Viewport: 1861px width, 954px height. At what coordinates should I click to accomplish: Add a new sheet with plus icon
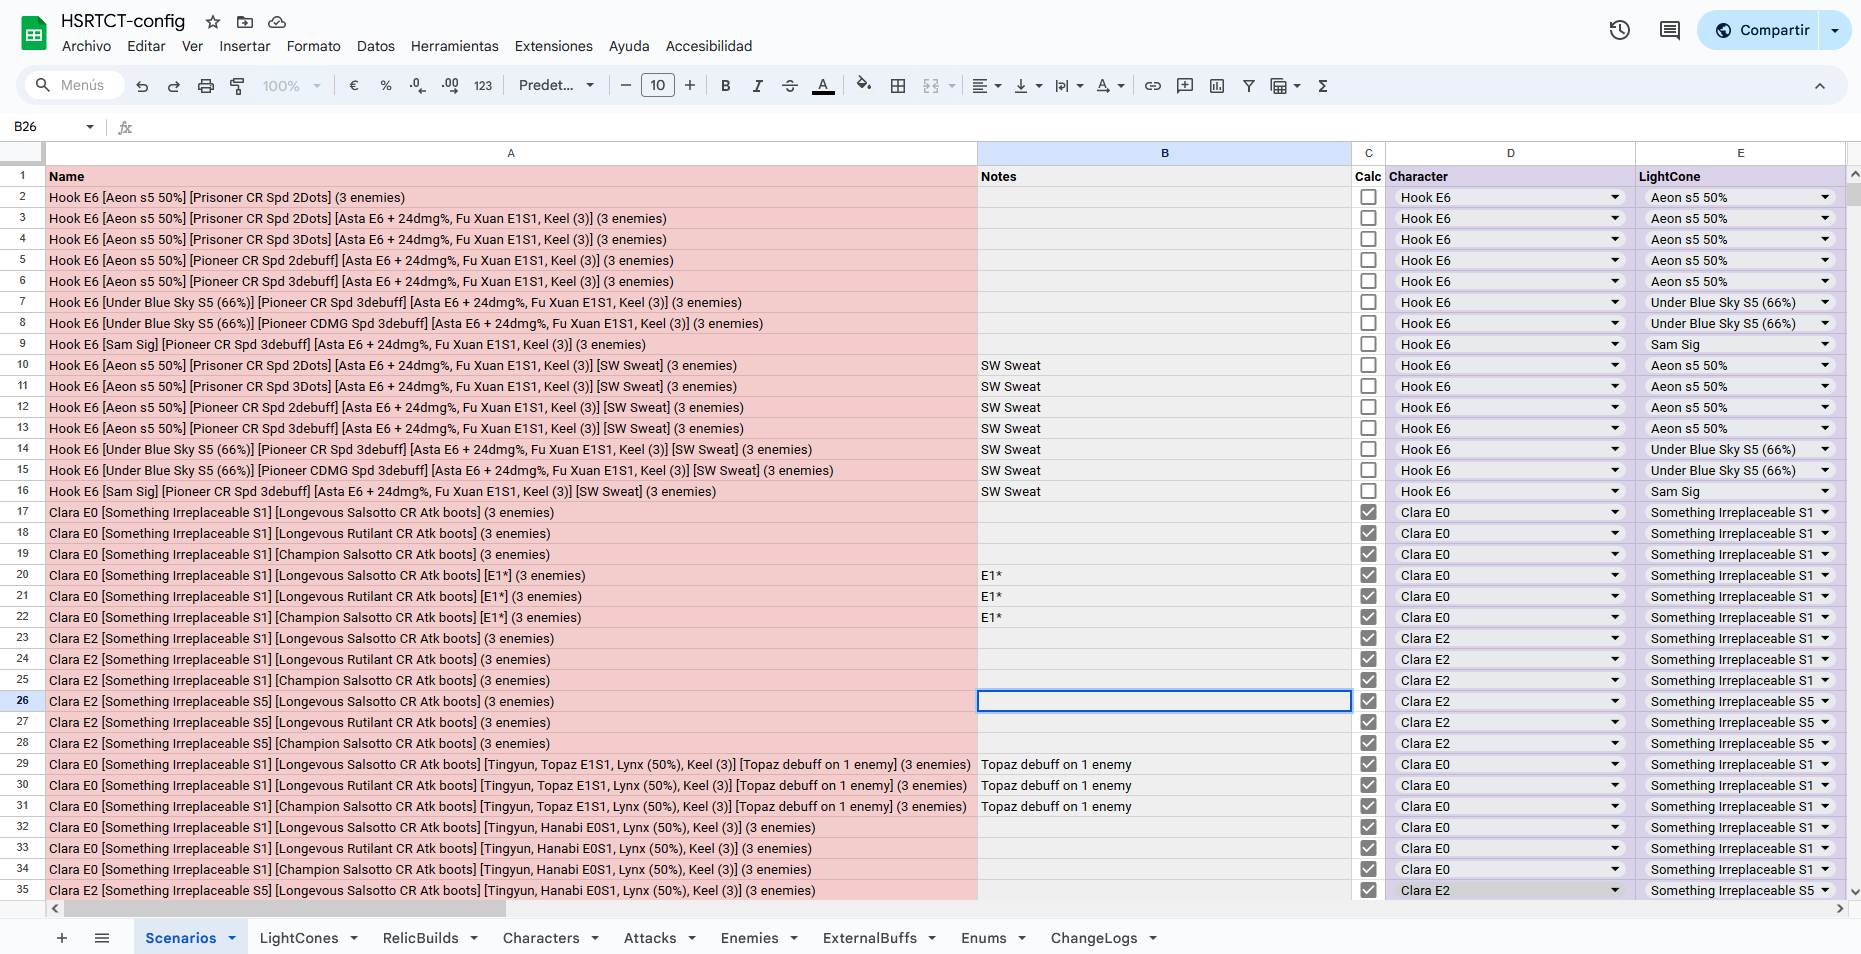(x=62, y=938)
